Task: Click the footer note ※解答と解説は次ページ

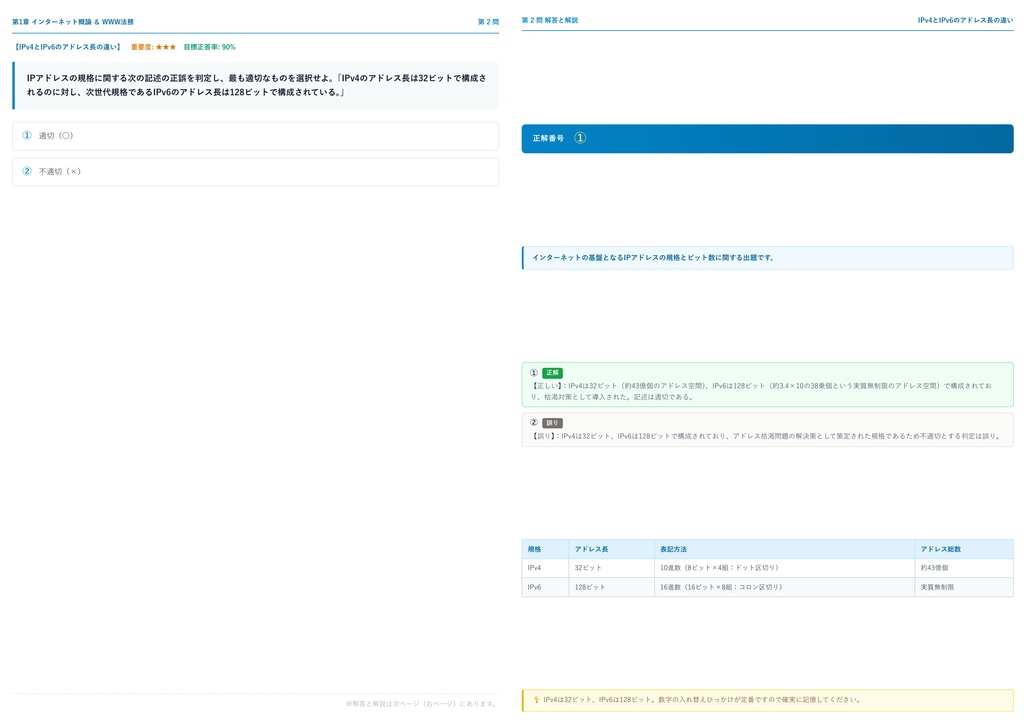Action: point(421,704)
